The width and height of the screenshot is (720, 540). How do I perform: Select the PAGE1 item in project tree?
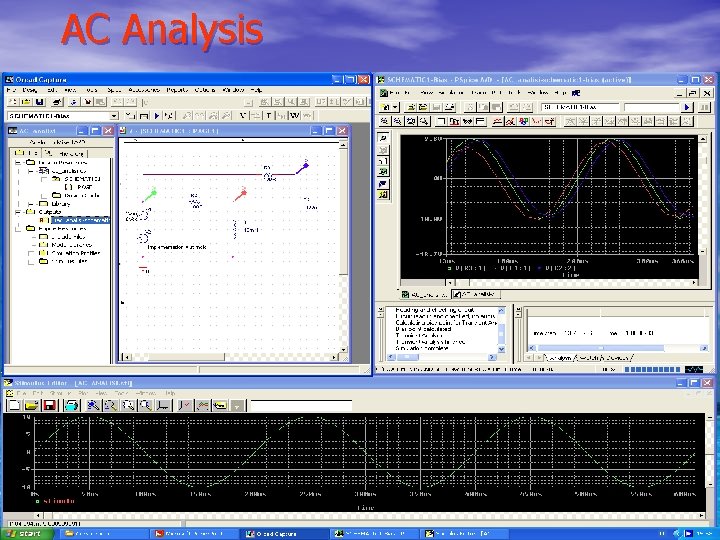(x=79, y=187)
